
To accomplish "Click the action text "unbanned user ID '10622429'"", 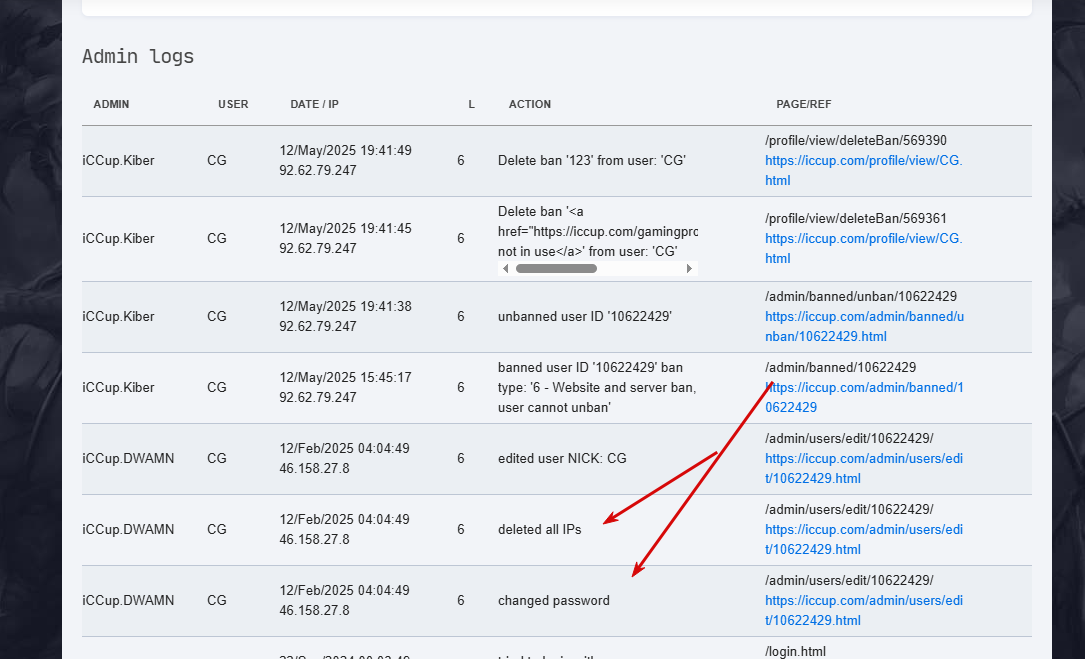I will tap(585, 316).
